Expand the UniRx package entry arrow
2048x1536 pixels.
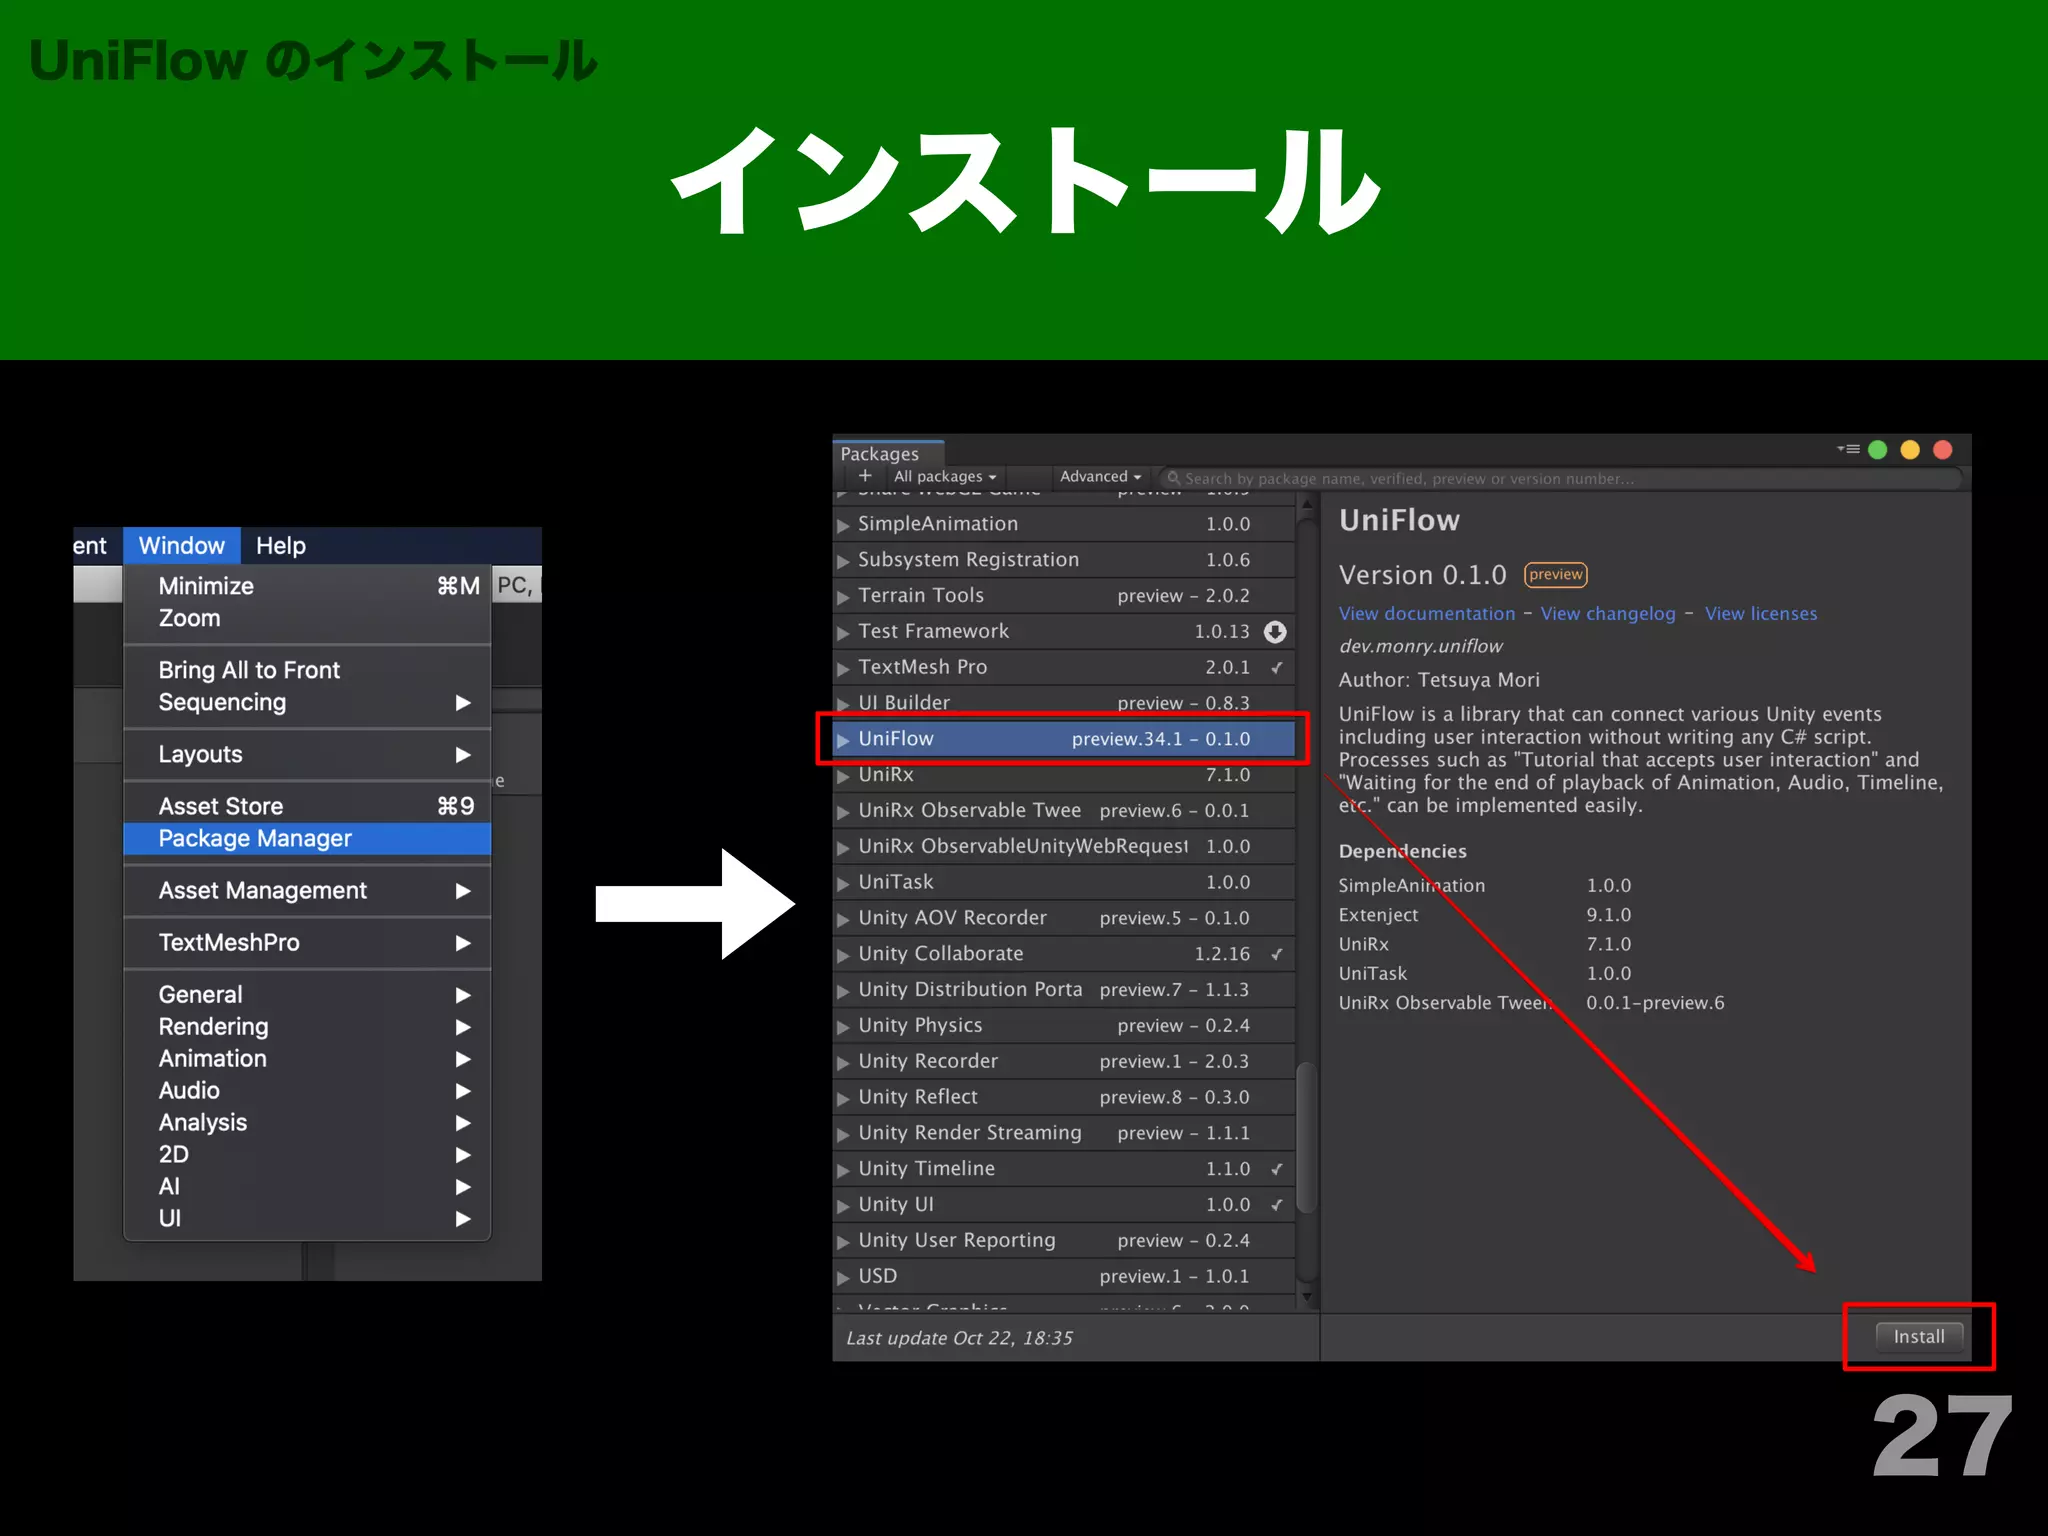pyautogui.click(x=843, y=776)
